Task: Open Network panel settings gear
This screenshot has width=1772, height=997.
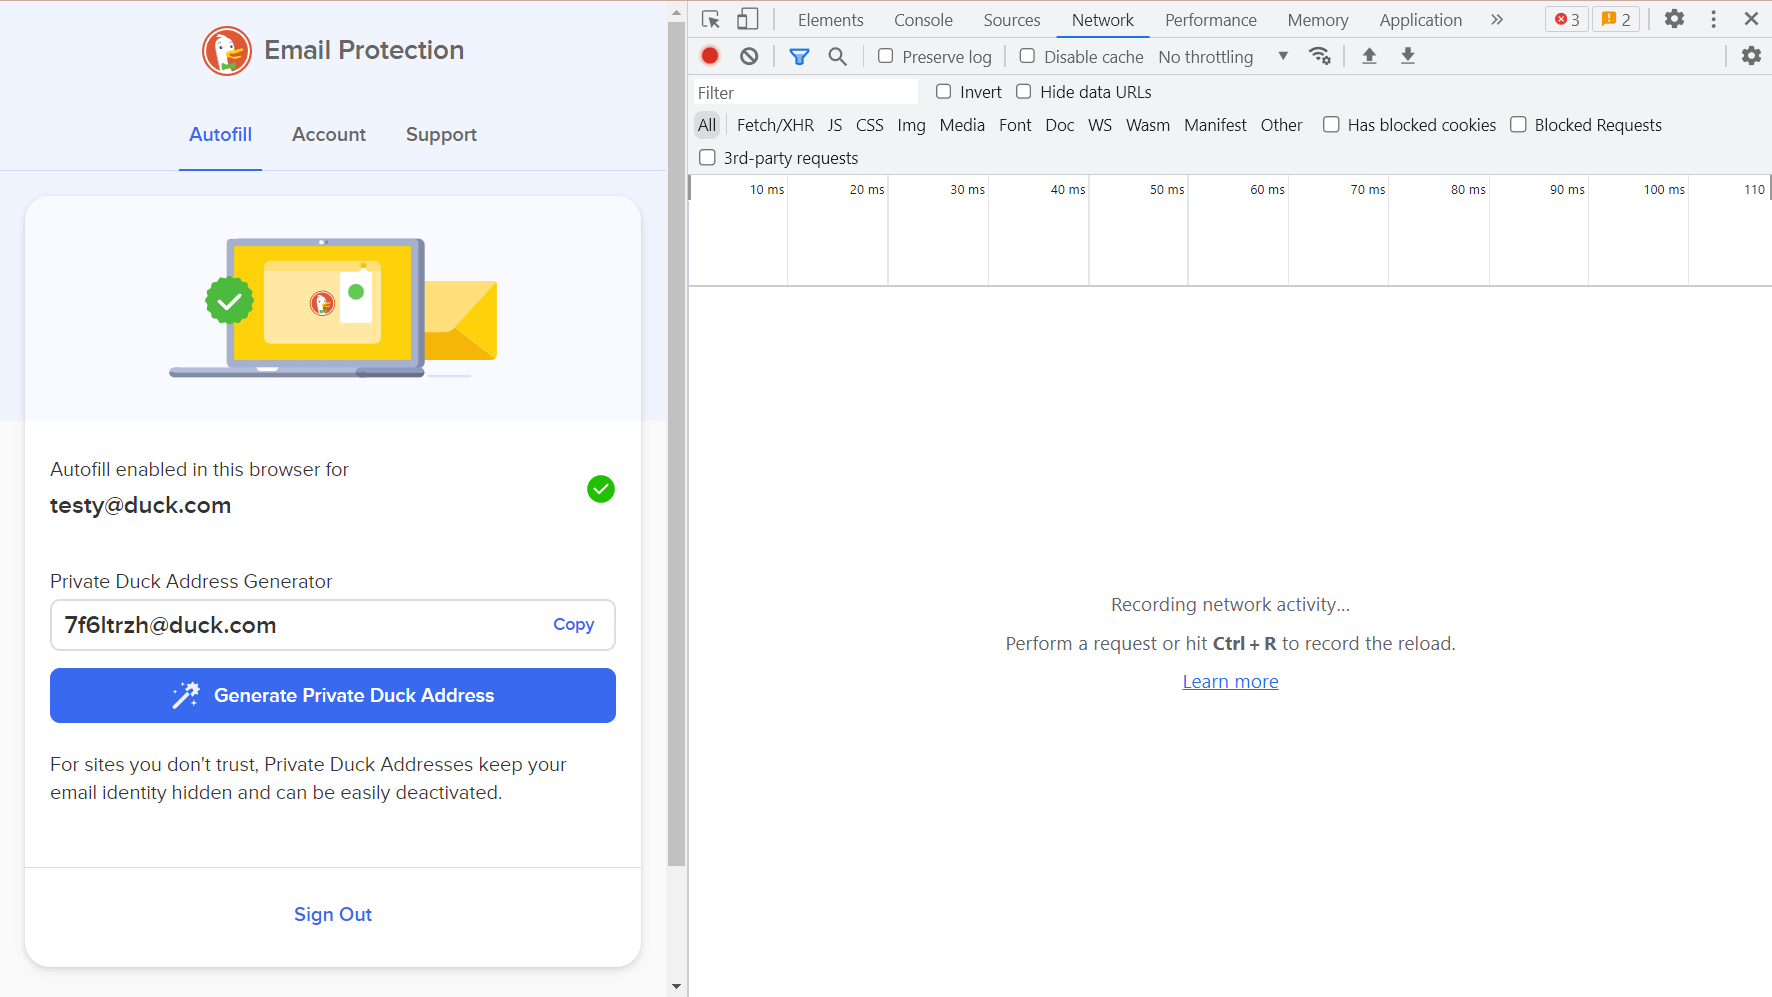Action: [x=1751, y=56]
